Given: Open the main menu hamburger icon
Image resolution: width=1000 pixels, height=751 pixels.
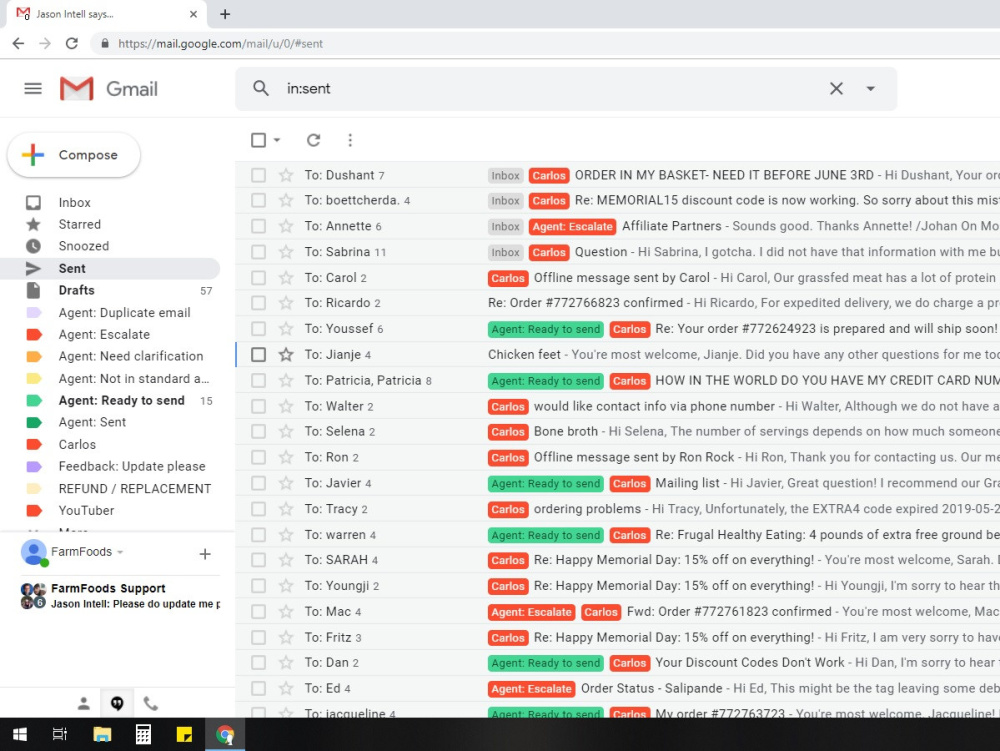Looking at the screenshot, I should coord(33,89).
